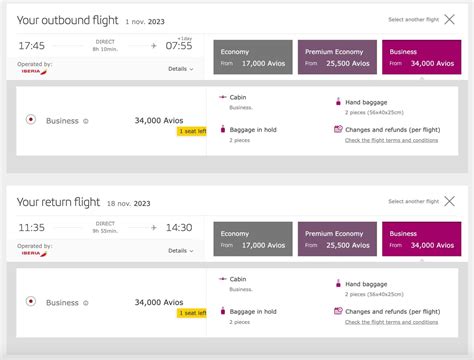
Task: Click Select another flight for return
Action: (414, 201)
